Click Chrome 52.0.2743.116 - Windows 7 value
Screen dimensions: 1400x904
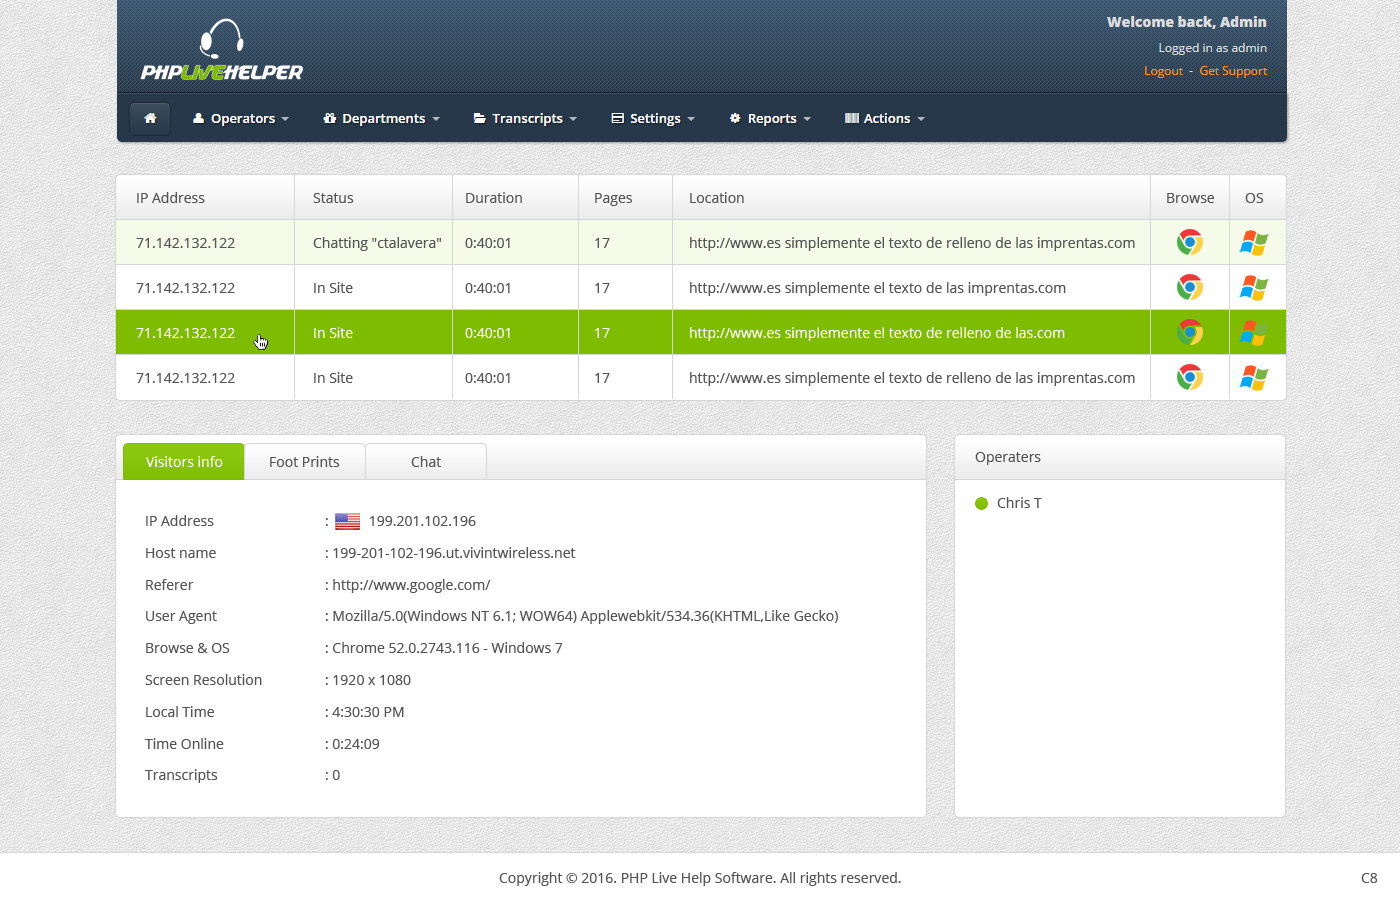pos(447,648)
